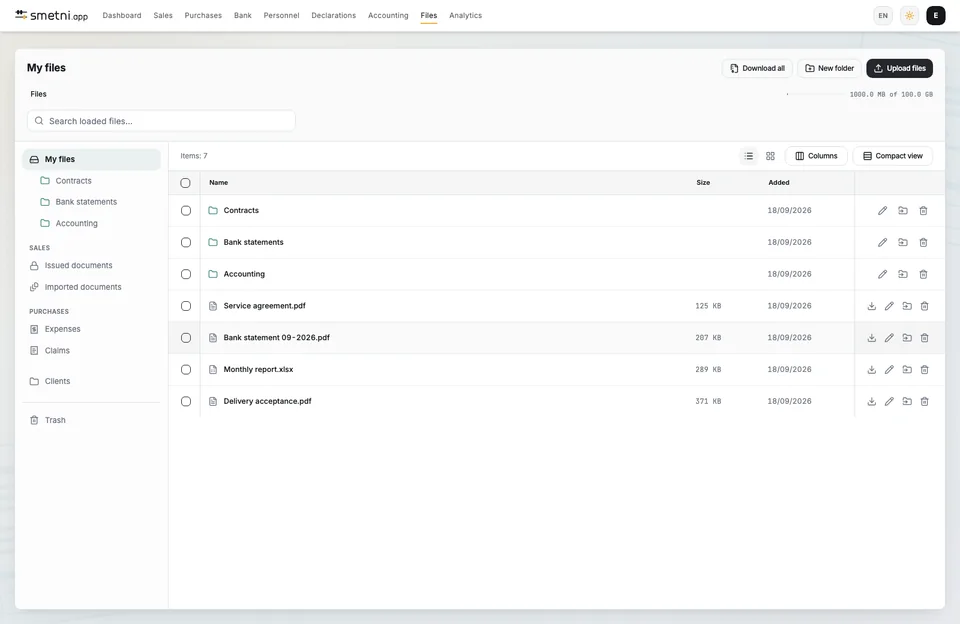The height and width of the screenshot is (624, 960).
Task: Focus the Search loaded files field
Action: (161, 121)
